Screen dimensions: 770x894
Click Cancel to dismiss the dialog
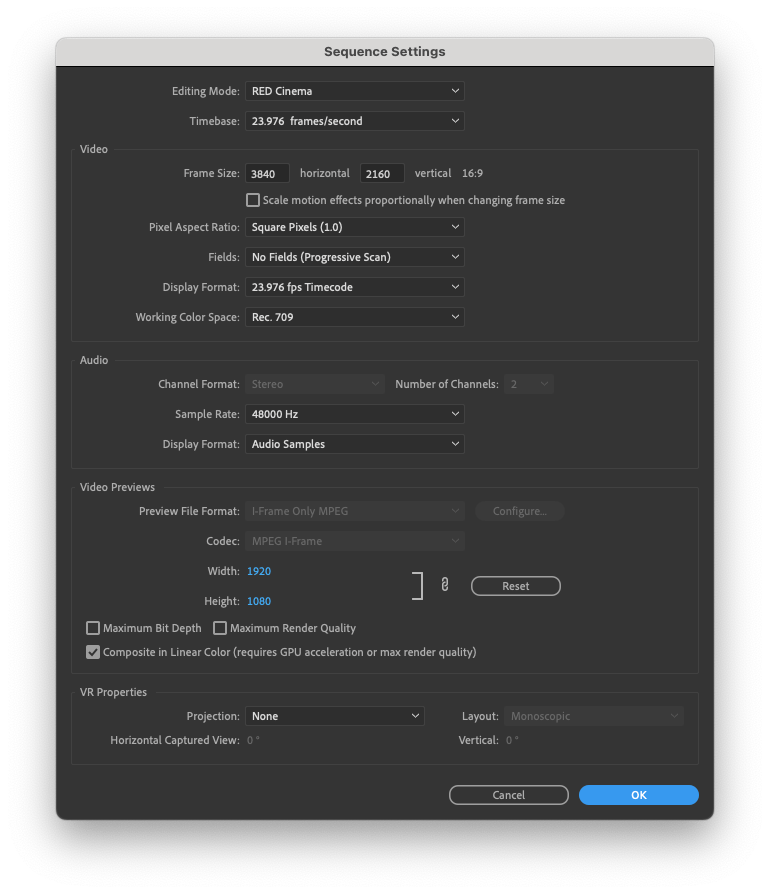pyautogui.click(x=508, y=795)
